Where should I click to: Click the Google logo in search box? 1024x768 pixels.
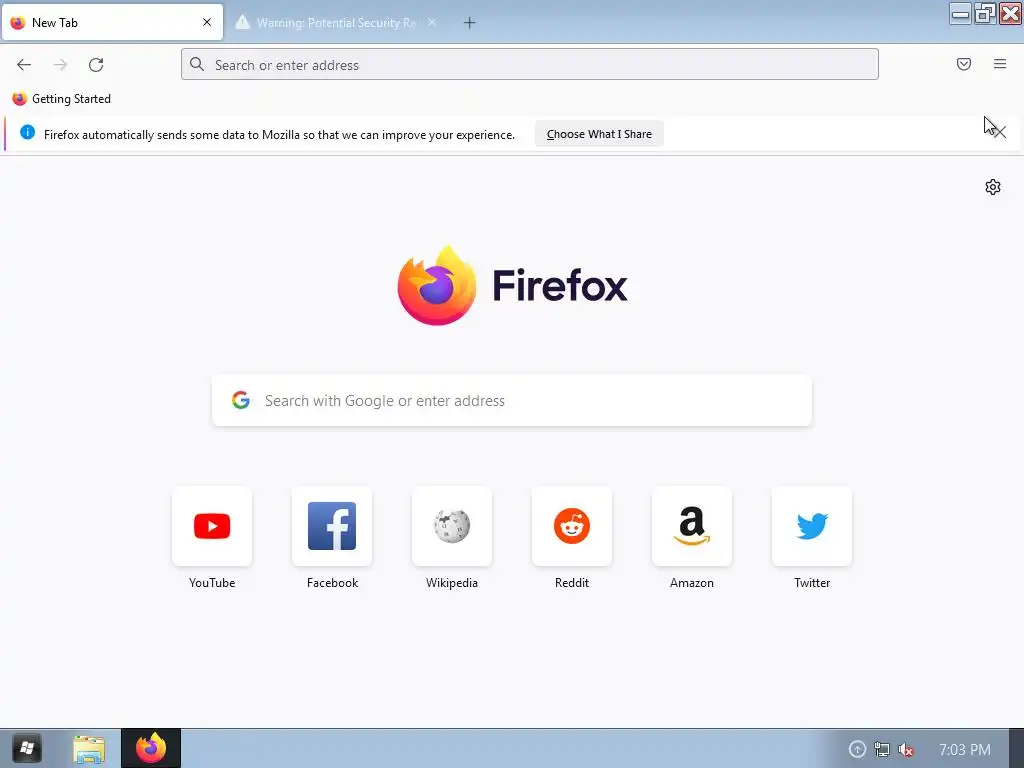point(241,400)
